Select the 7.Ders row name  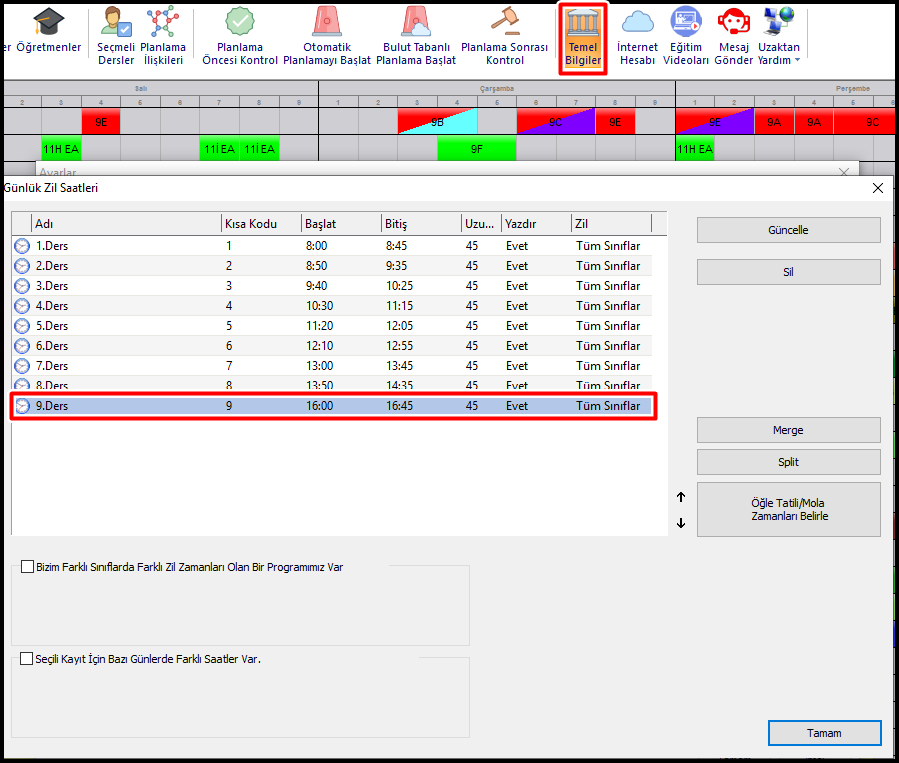[52, 366]
